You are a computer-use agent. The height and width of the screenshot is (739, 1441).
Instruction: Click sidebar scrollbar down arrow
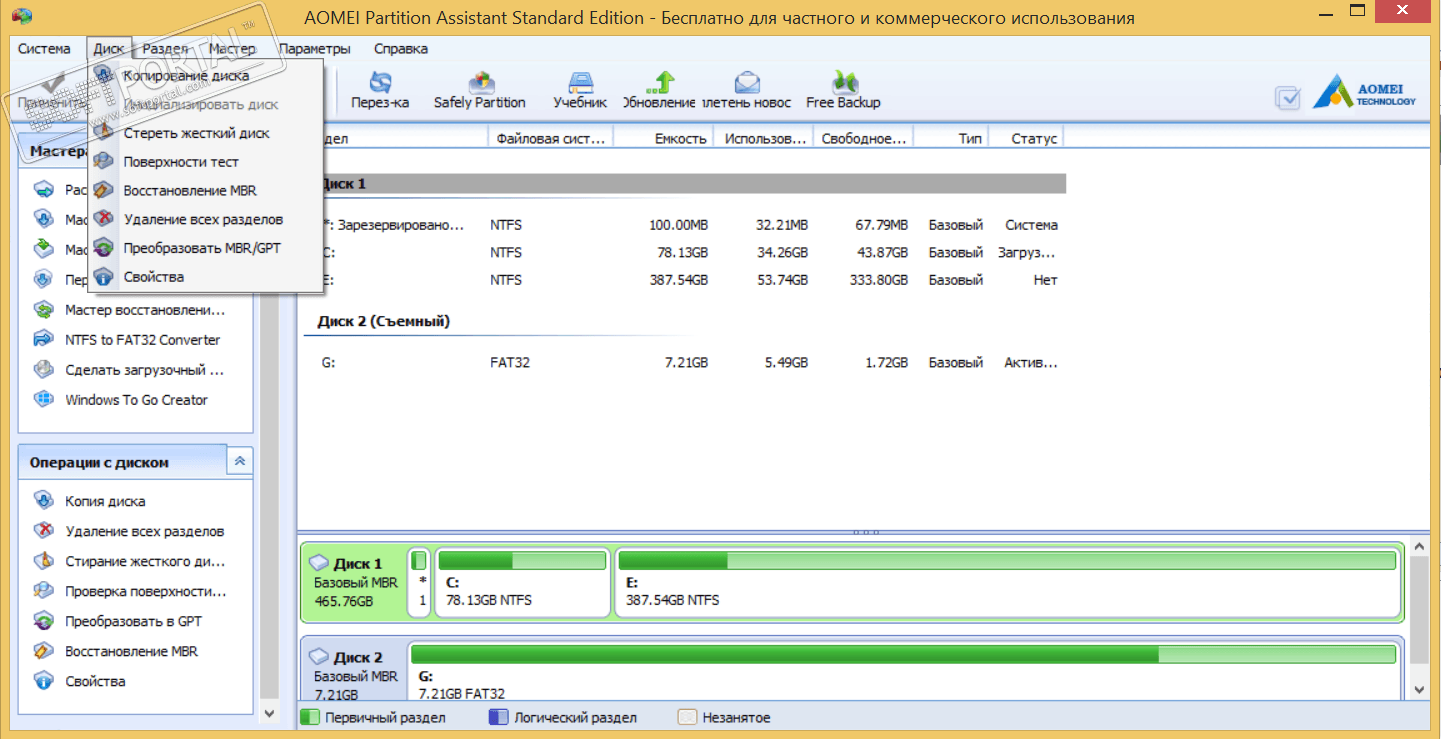tap(268, 714)
